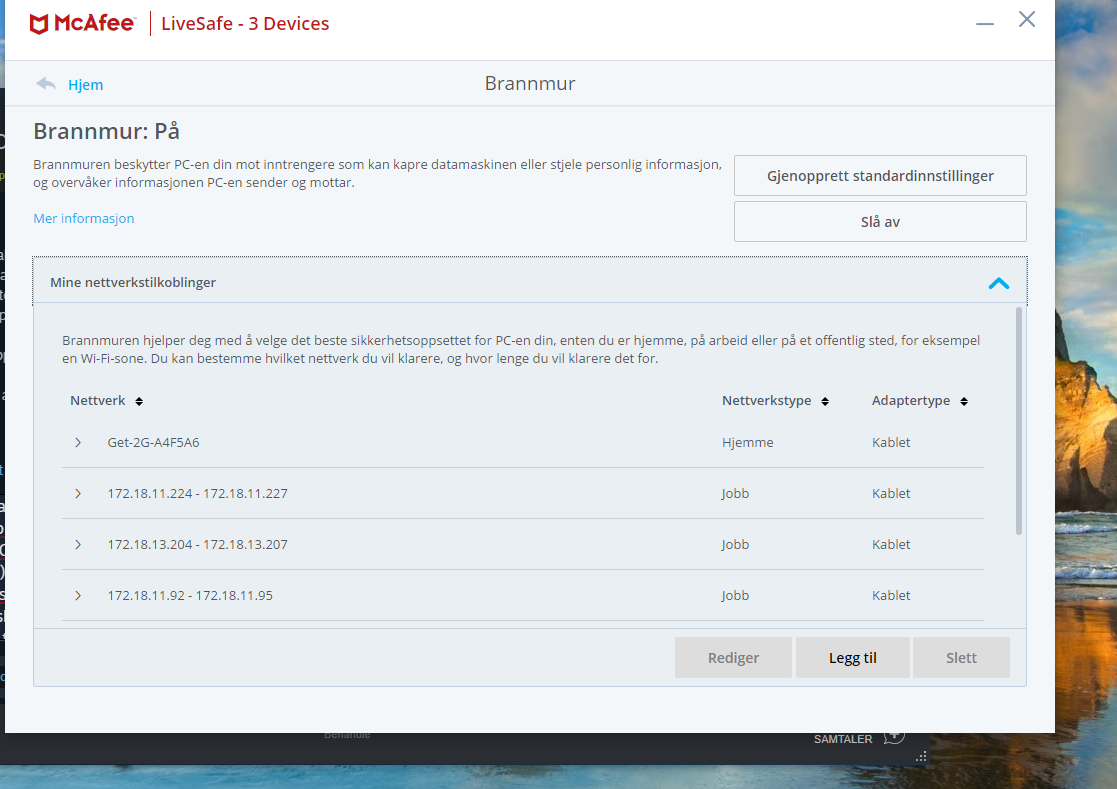Click Kablet adapter for 172.18.11.92 row

[891, 595]
